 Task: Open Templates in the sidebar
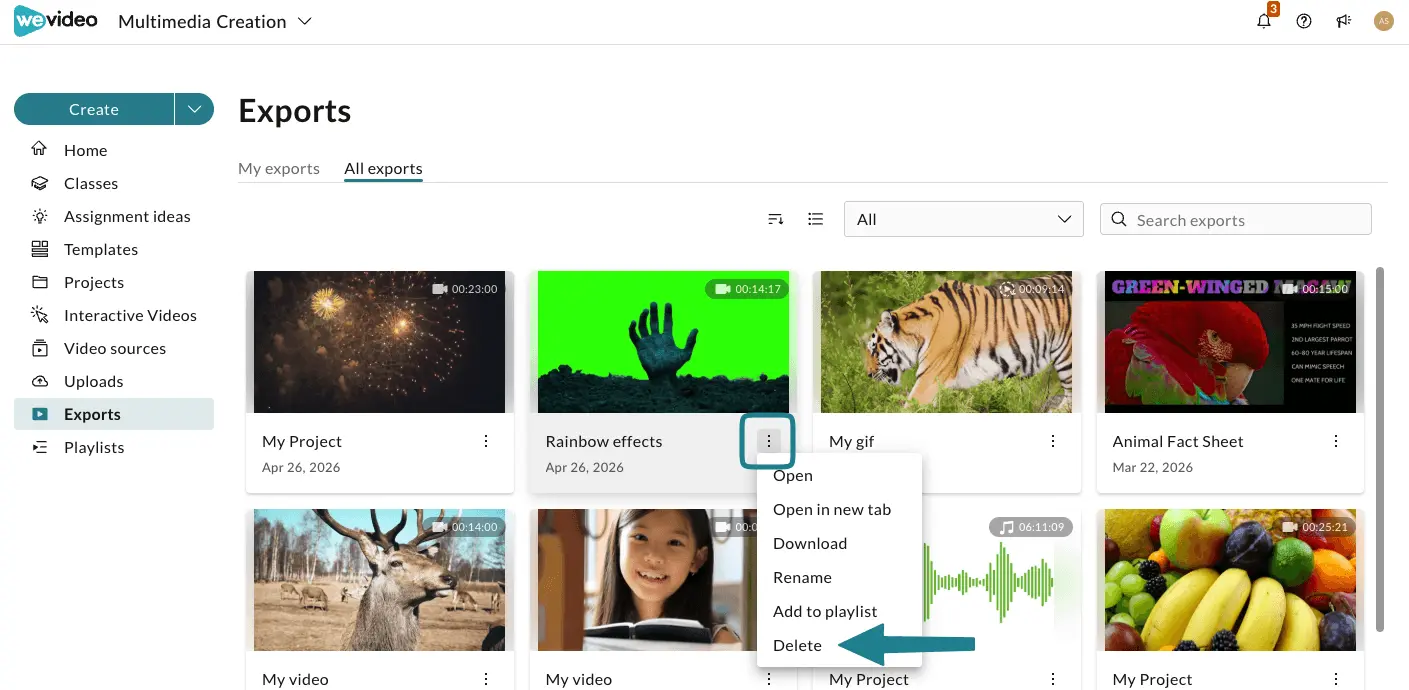point(114,249)
